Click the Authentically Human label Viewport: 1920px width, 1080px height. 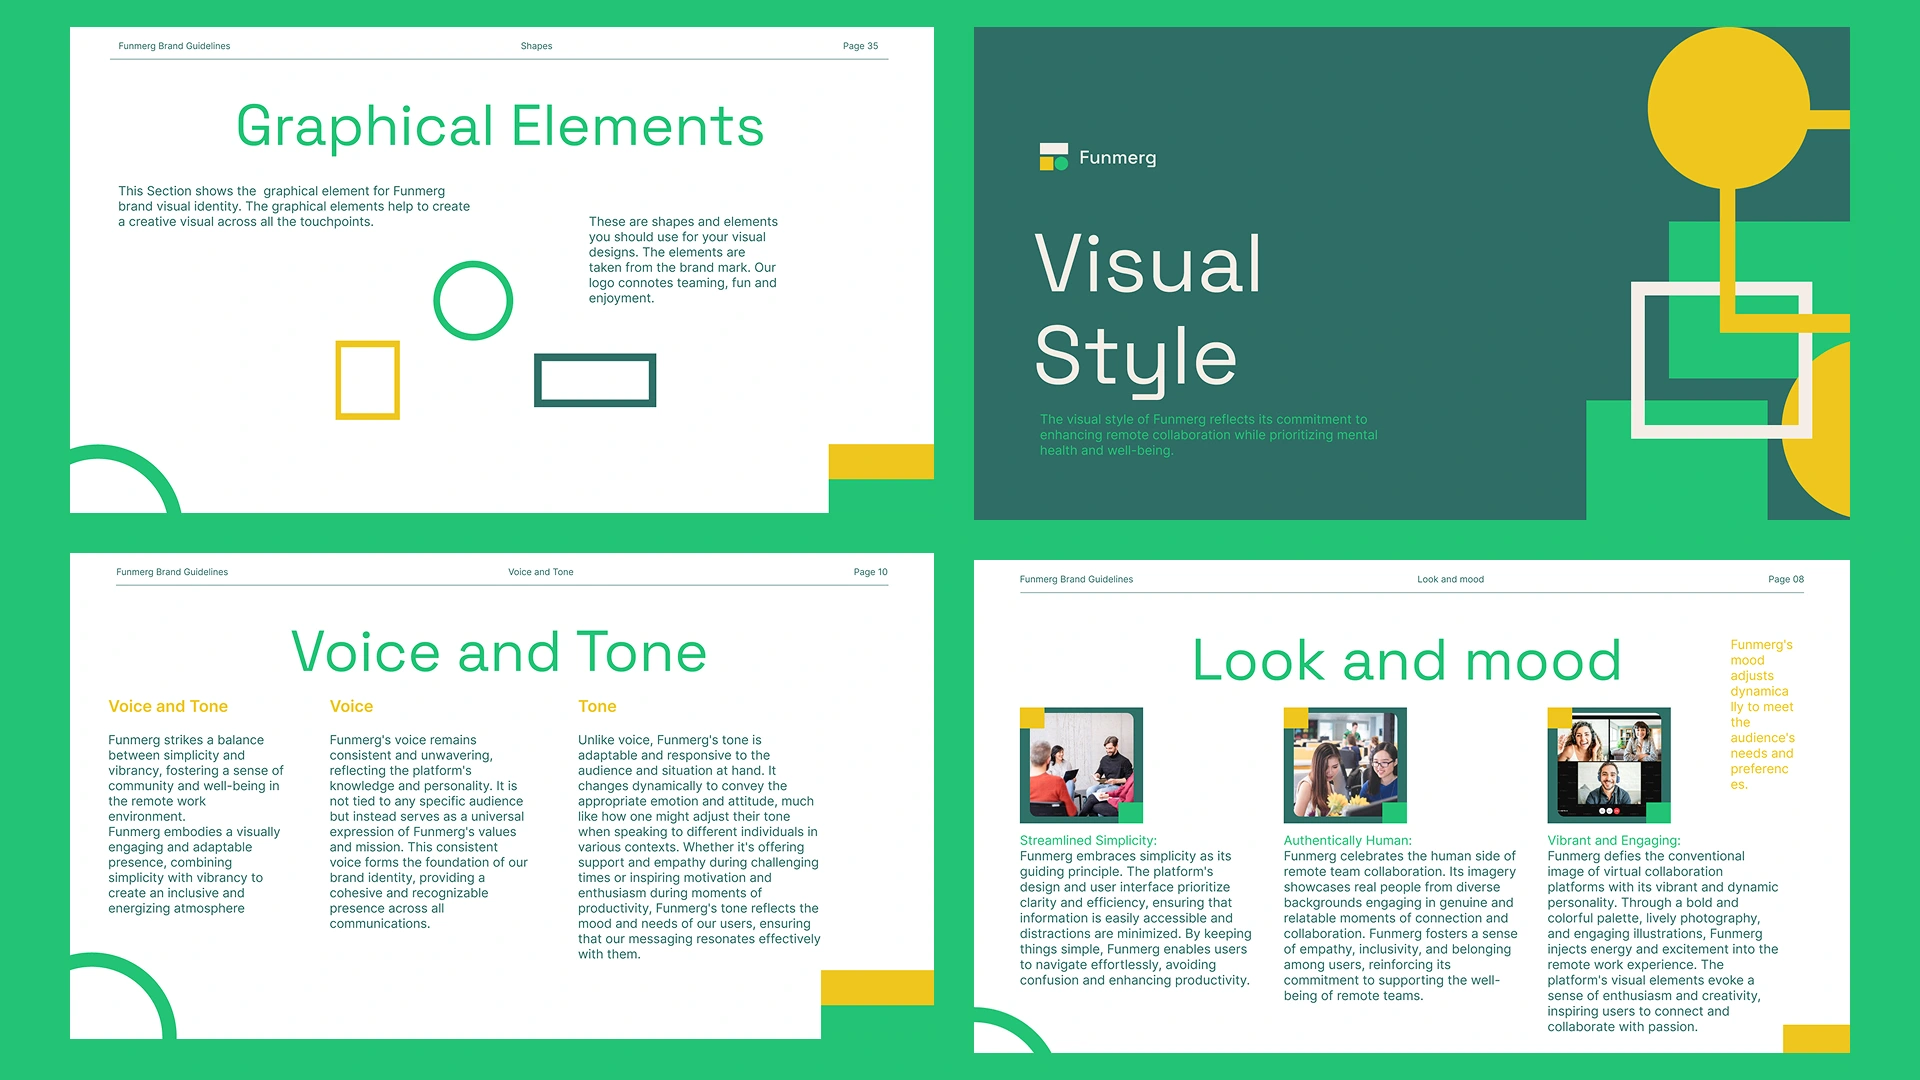[x=1347, y=841]
